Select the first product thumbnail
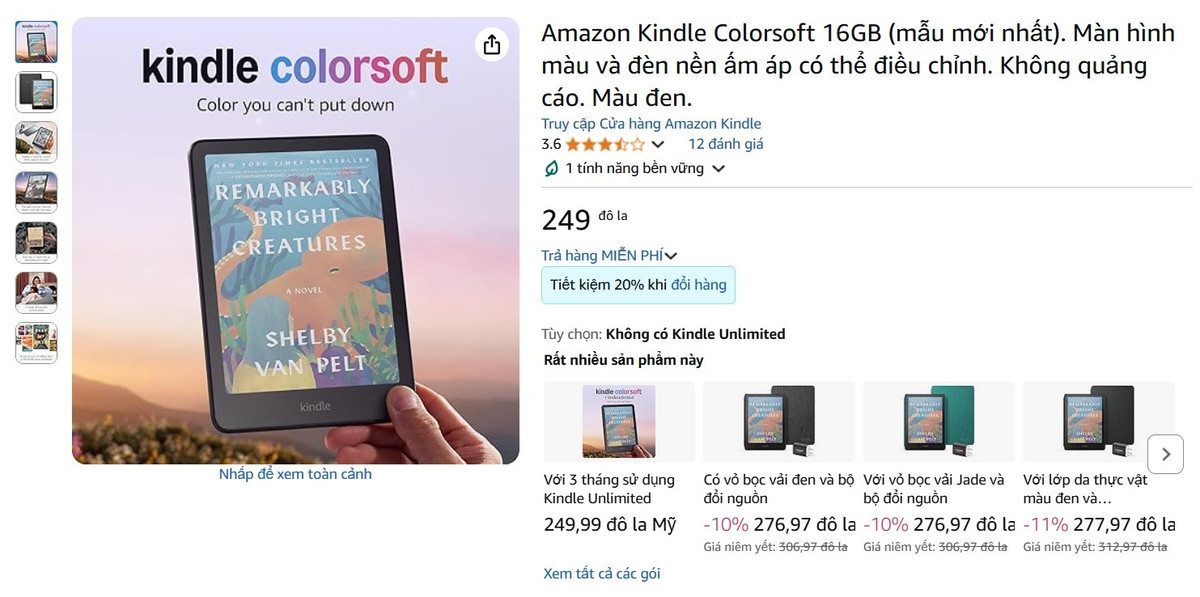 (36, 42)
